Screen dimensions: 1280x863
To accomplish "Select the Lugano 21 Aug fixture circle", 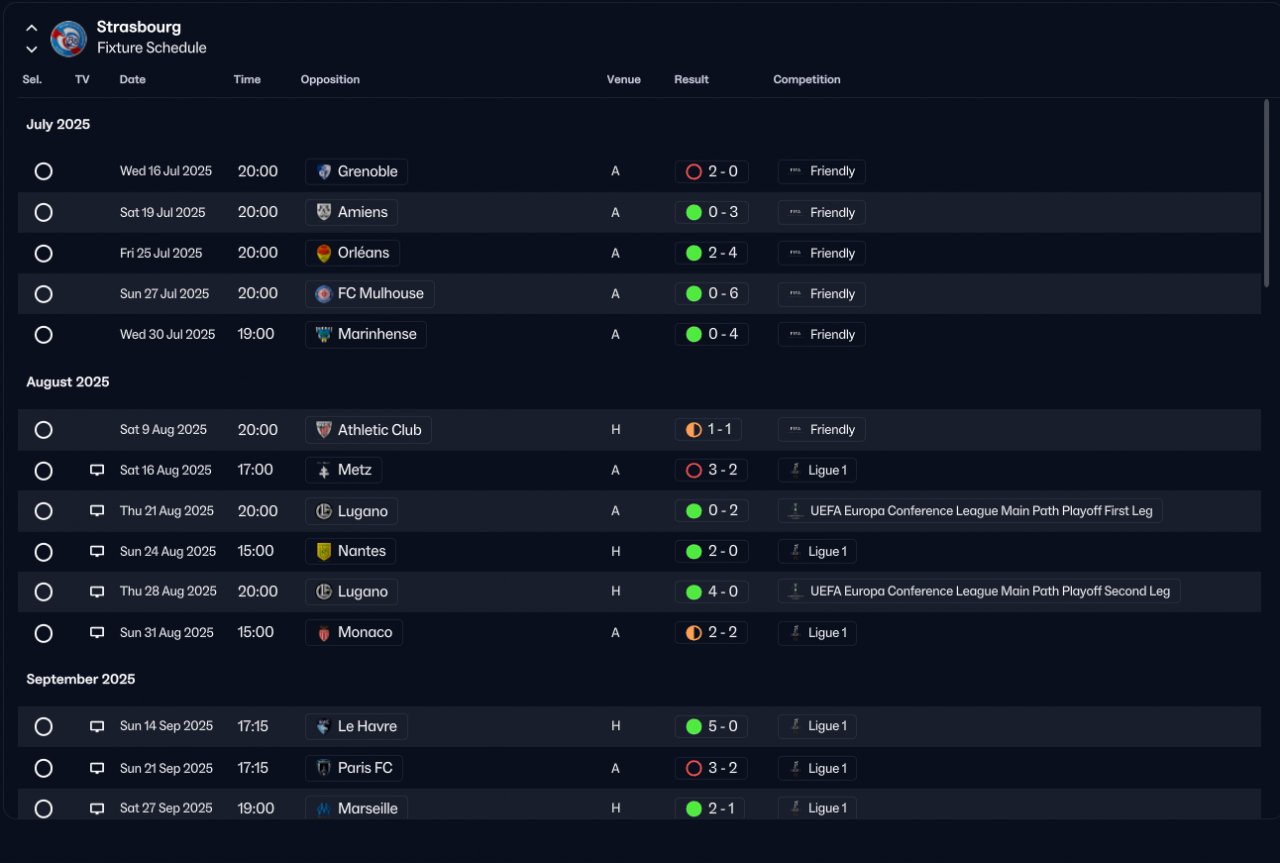I will click(43, 511).
